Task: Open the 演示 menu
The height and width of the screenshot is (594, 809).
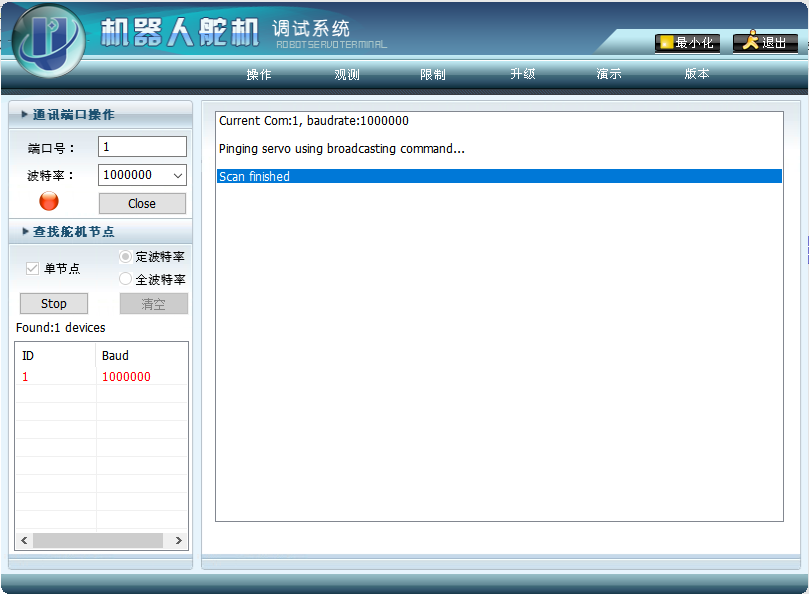Action: (609, 74)
